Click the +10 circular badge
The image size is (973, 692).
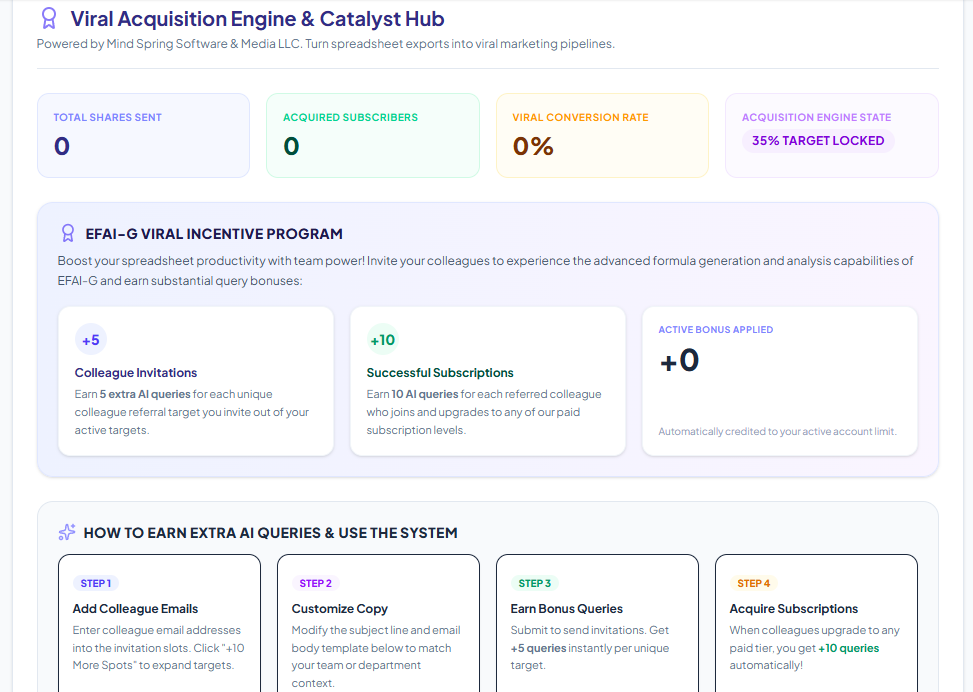click(x=382, y=340)
